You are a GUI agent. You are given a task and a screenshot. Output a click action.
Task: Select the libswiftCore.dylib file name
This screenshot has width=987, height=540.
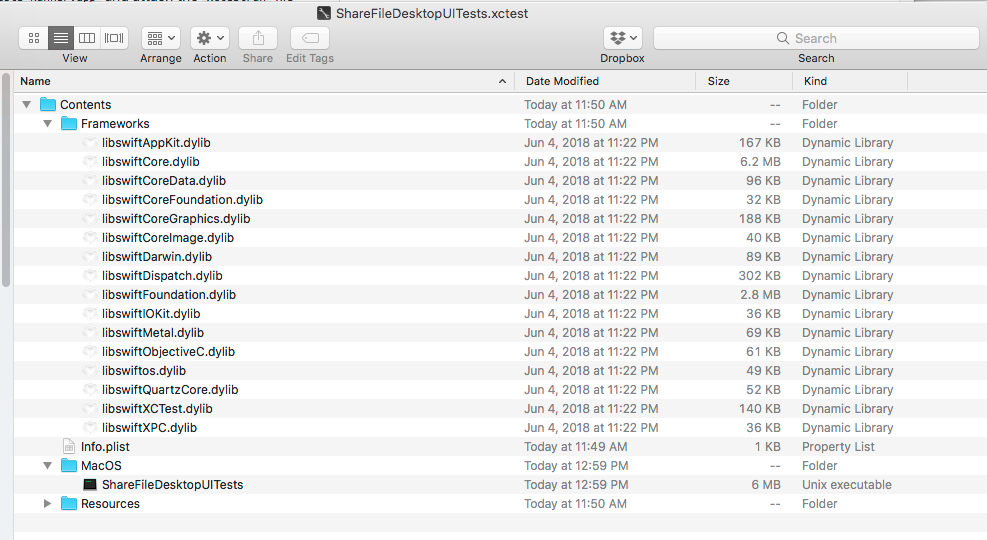150,162
